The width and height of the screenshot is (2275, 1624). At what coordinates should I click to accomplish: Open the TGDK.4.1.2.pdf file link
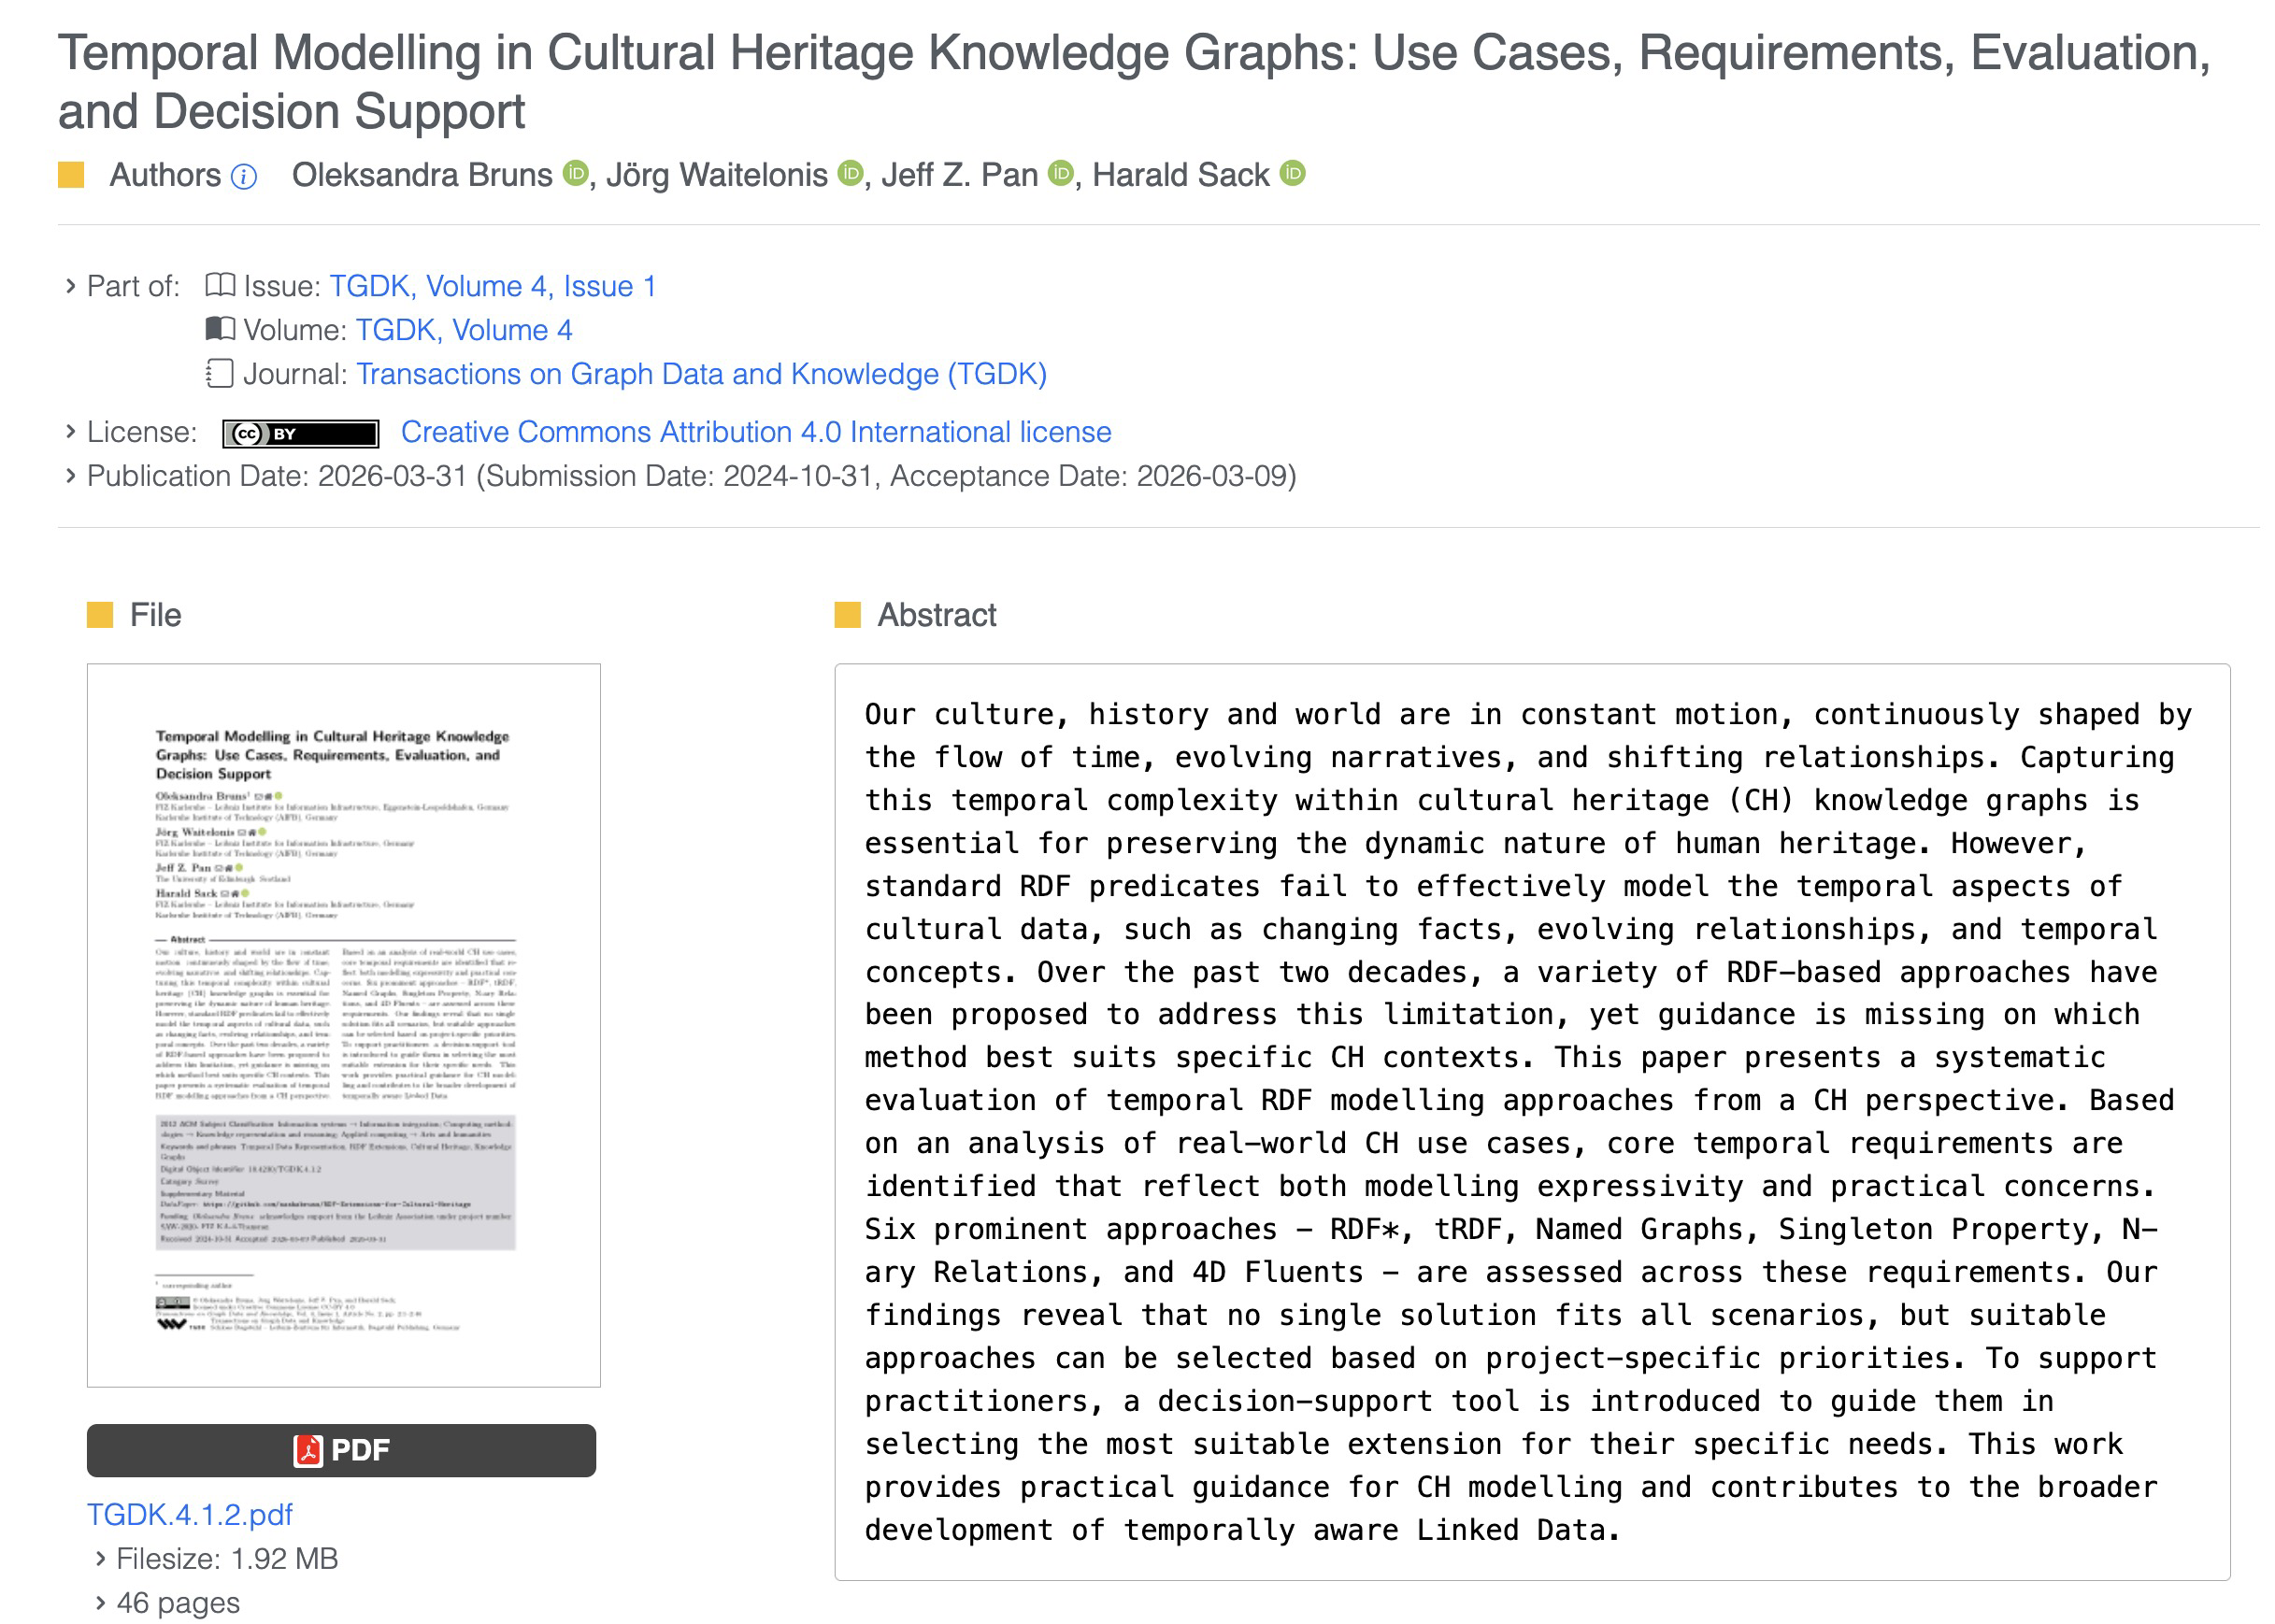tap(190, 1514)
